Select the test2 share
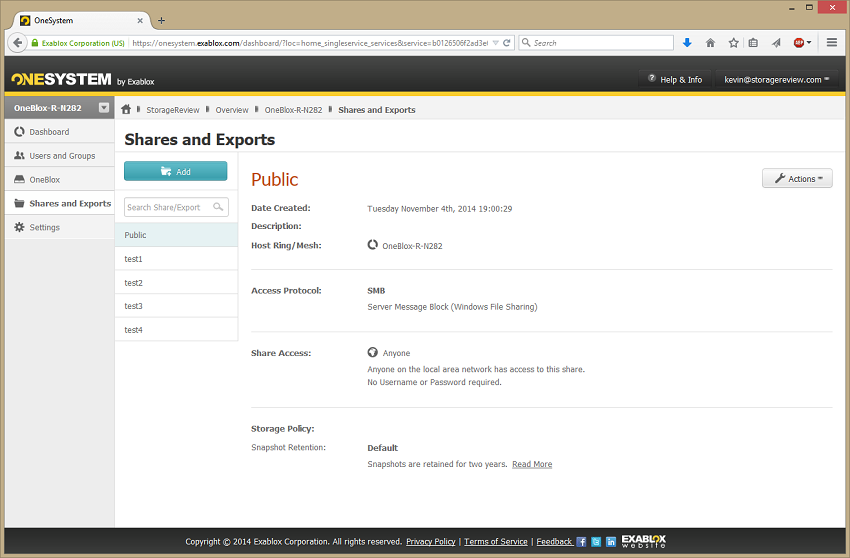Screen dimensions: 850x558 click(x=176, y=283)
